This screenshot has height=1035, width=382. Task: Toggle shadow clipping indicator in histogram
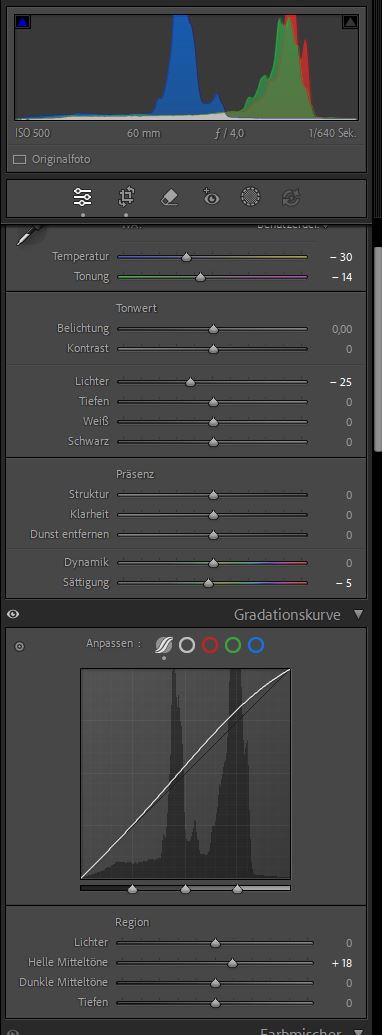[23, 22]
